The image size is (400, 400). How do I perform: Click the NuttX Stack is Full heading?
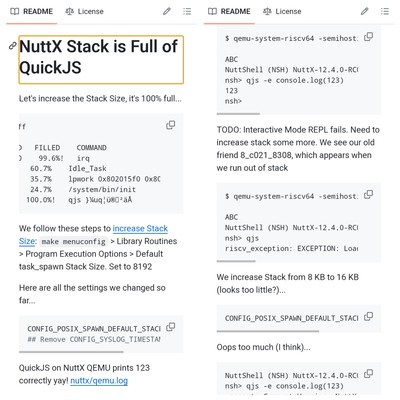click(x=101, y=59)
